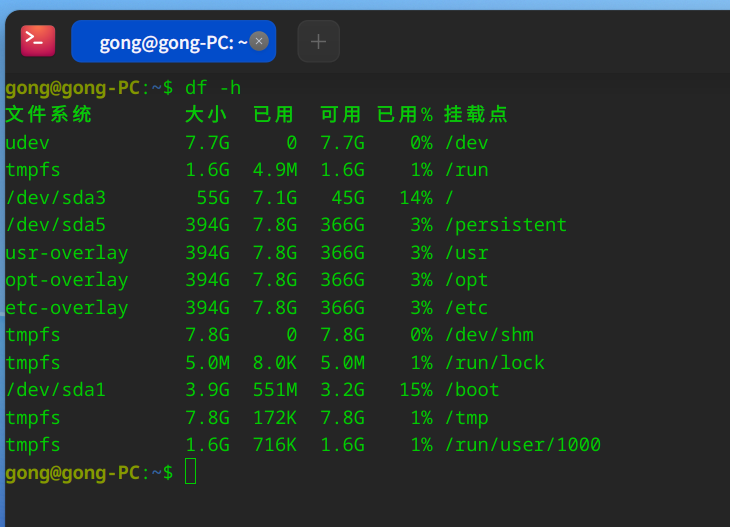Image resolution: width=730 pixels, height=527 pixels.
Task: Click the 大小 column header
Action: (206, 115)
